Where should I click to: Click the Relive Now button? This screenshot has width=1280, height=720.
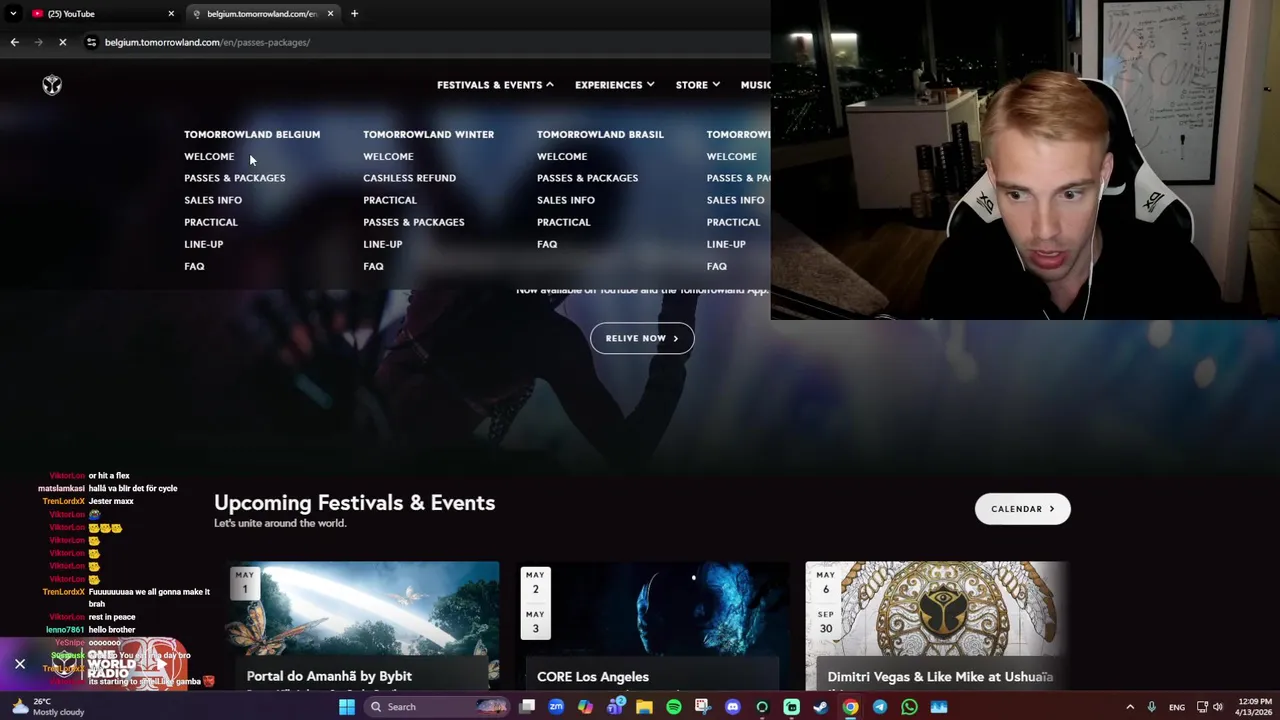[642, 338]
